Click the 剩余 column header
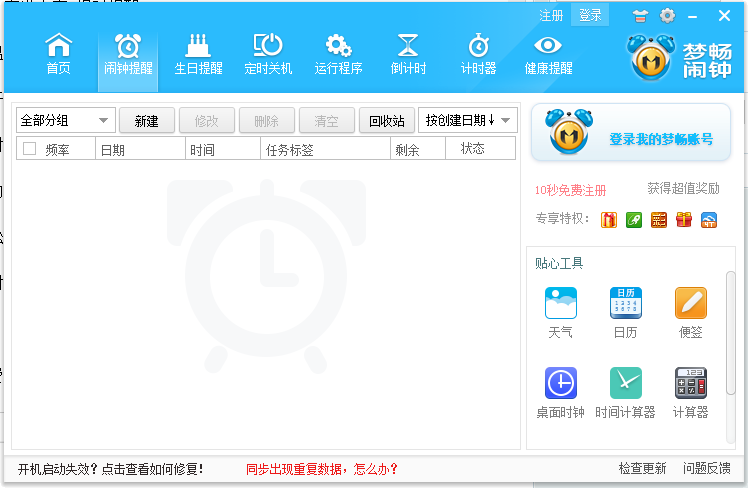This screenshot has height=488, width=748. pos(418,148)
